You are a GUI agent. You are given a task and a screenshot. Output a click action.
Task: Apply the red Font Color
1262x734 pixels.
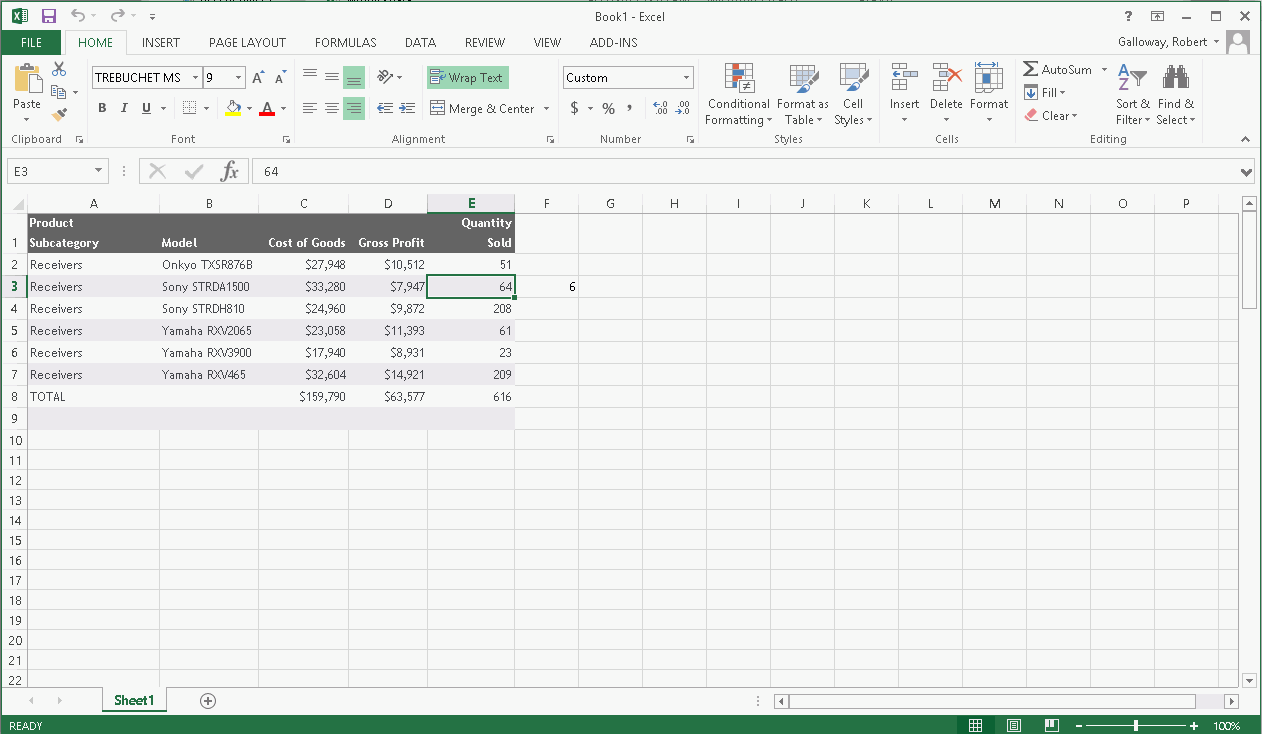pos(267,108)
